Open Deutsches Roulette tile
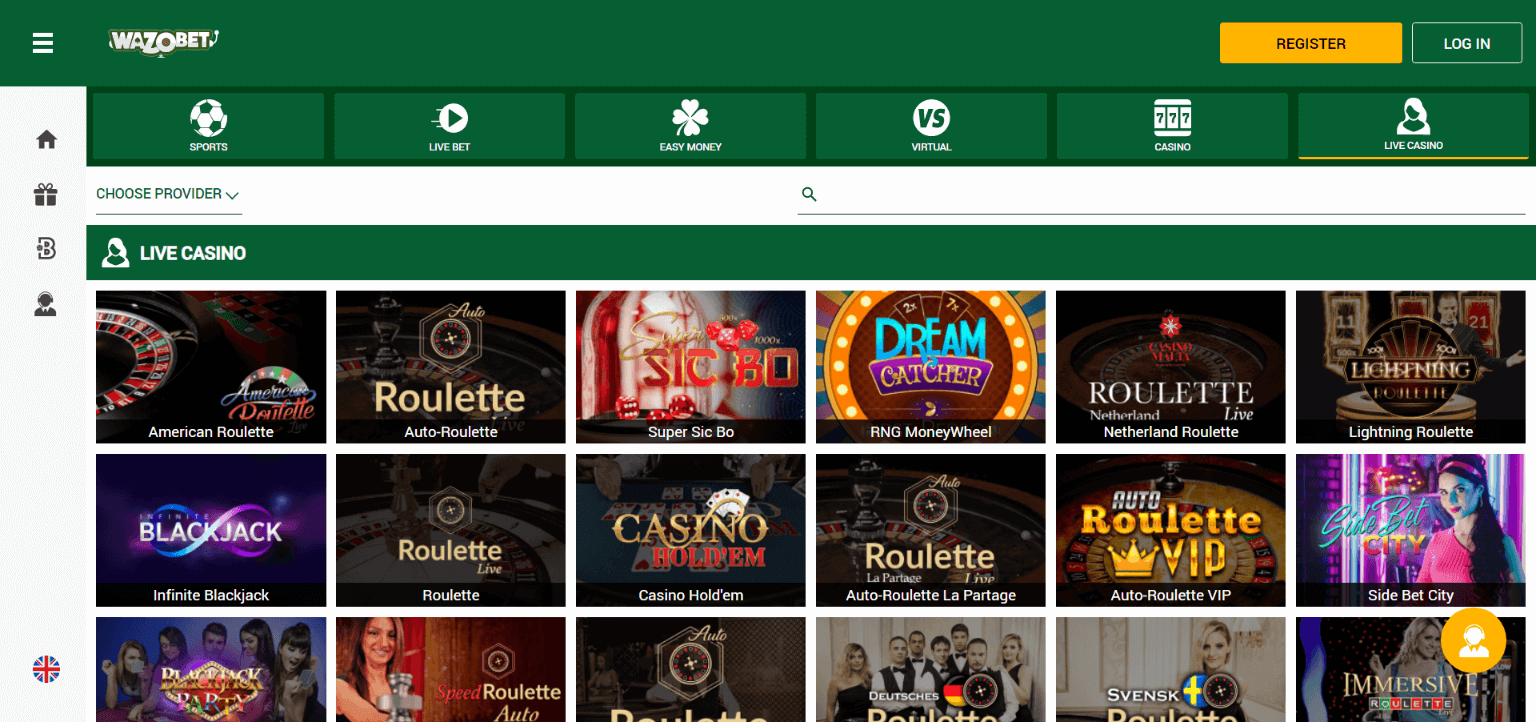 931,670
